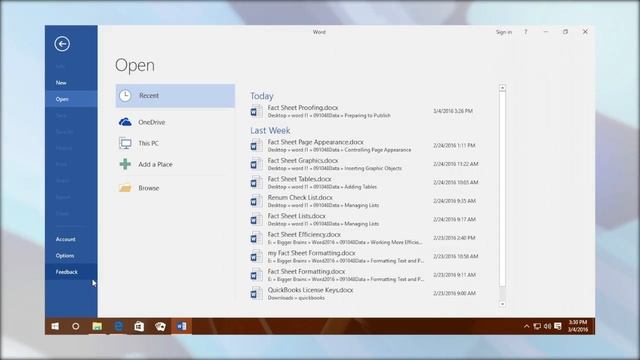Open the Action Center notification icon

coord(558,326)
